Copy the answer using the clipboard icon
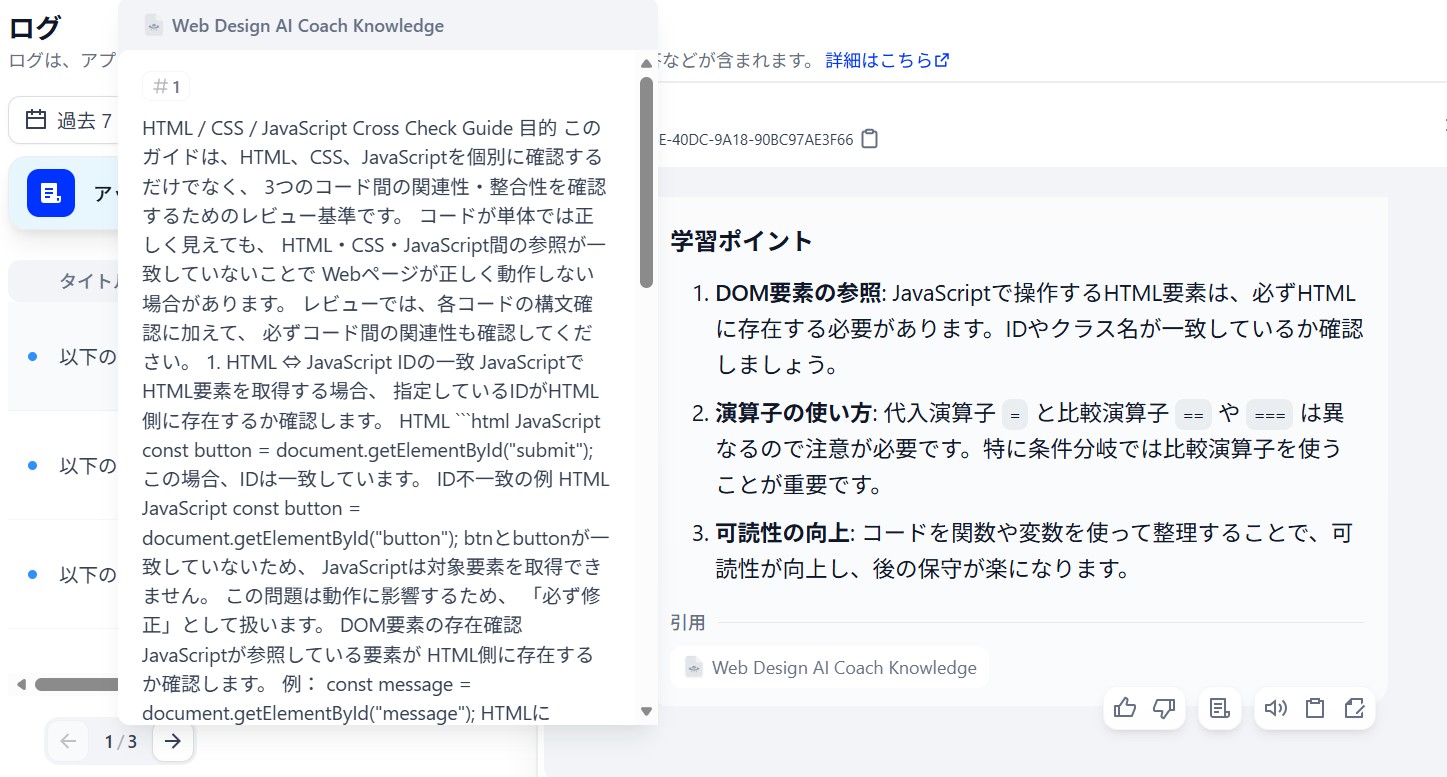 (1315, 708)
